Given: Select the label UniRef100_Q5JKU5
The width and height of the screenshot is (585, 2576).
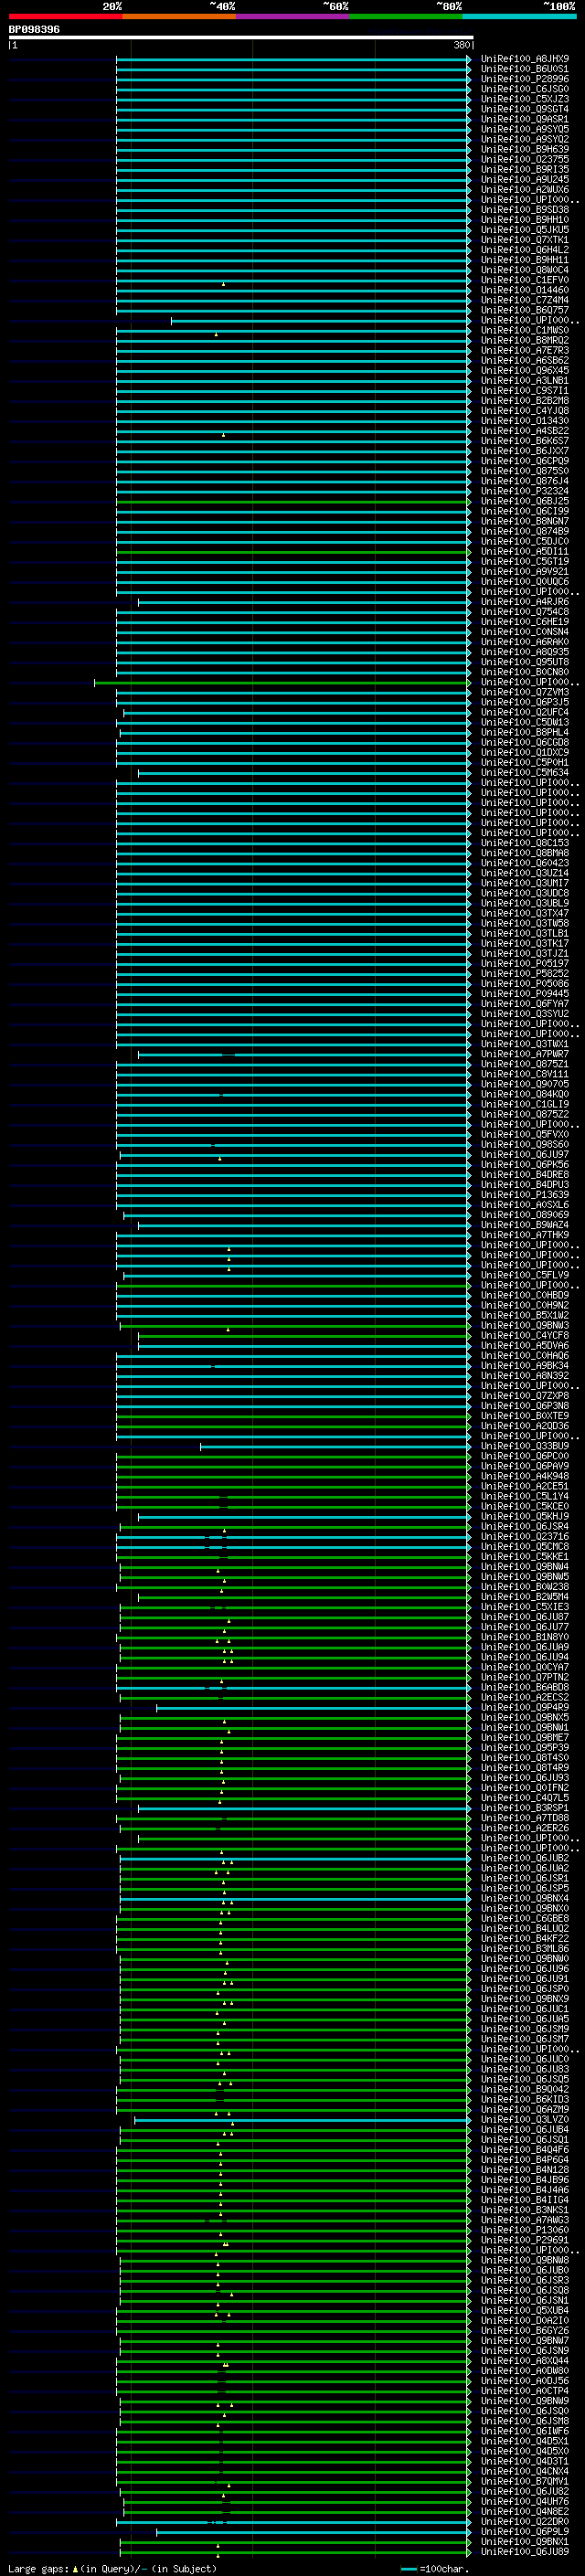Looking at the screenshot, I should 525,230.
